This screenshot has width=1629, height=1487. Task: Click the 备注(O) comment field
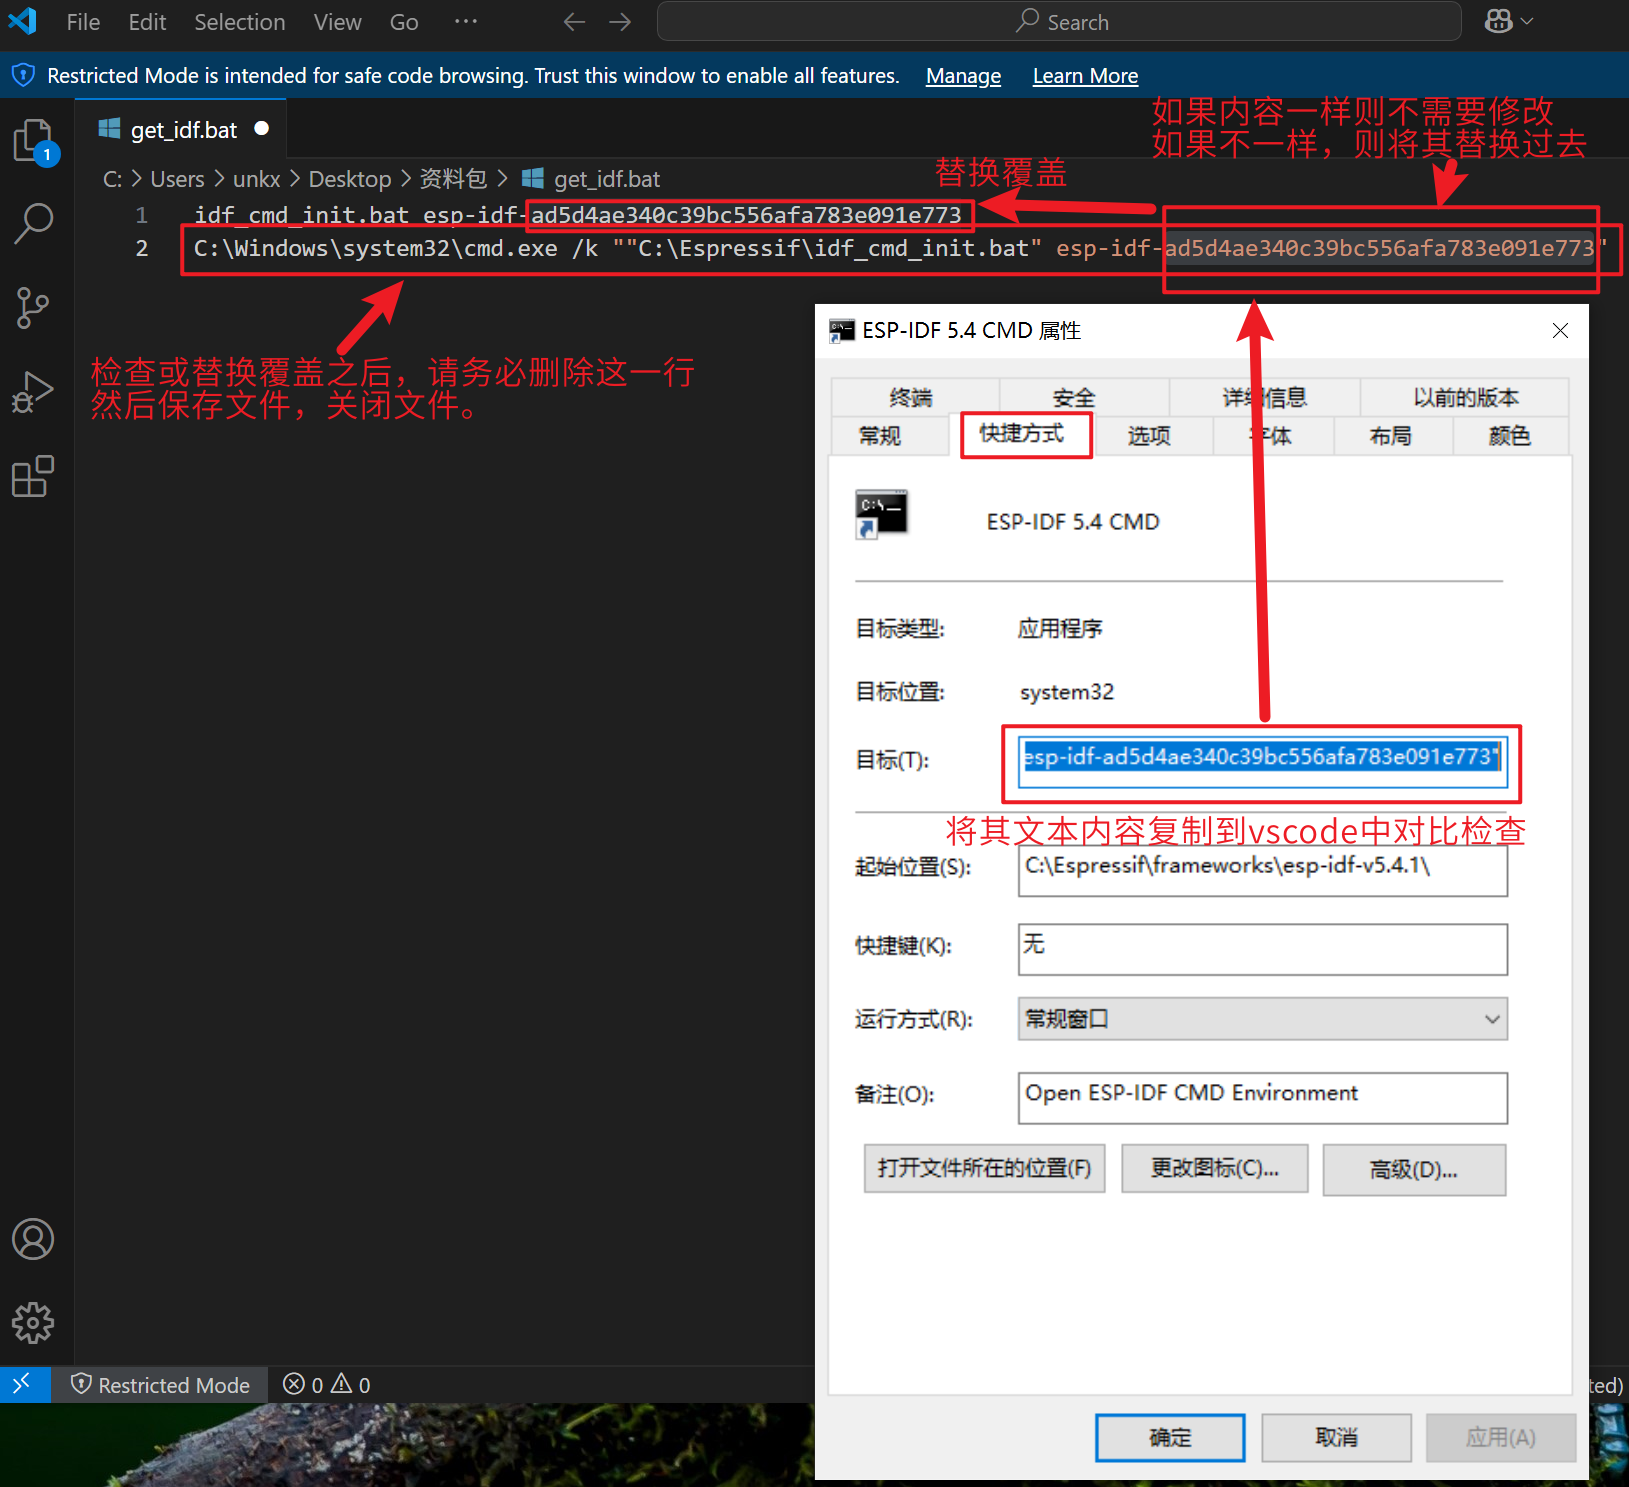pos(1262,1097)
